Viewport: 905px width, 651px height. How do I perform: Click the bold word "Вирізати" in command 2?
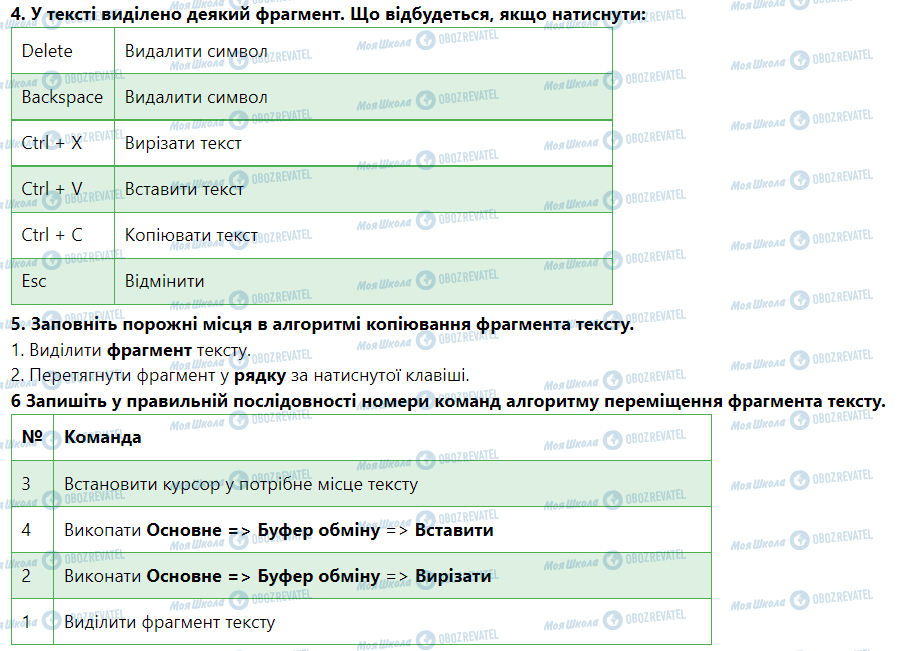[453, 576]
